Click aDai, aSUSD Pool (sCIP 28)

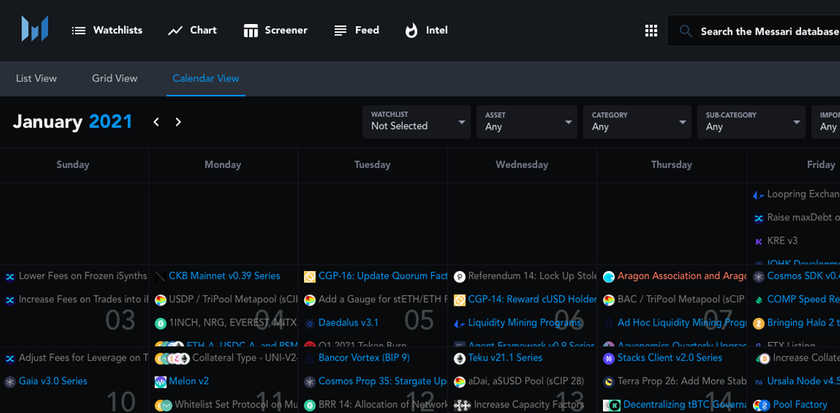526,381
